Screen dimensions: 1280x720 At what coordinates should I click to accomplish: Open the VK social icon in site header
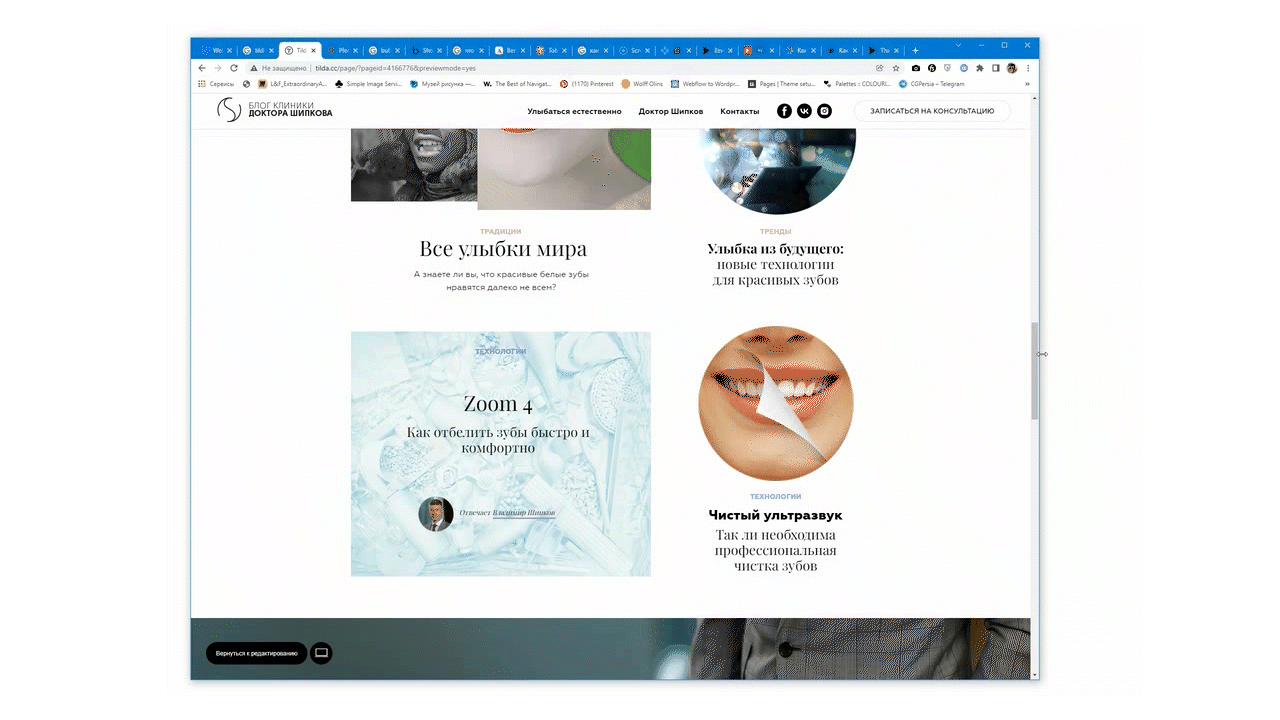804,111
